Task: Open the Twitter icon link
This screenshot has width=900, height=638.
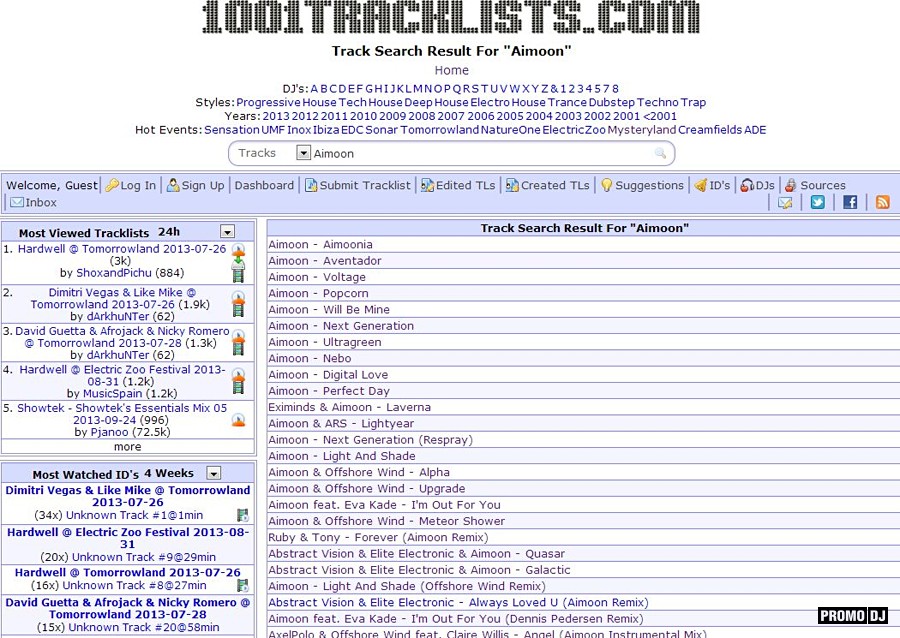Action: pos(817,202)
